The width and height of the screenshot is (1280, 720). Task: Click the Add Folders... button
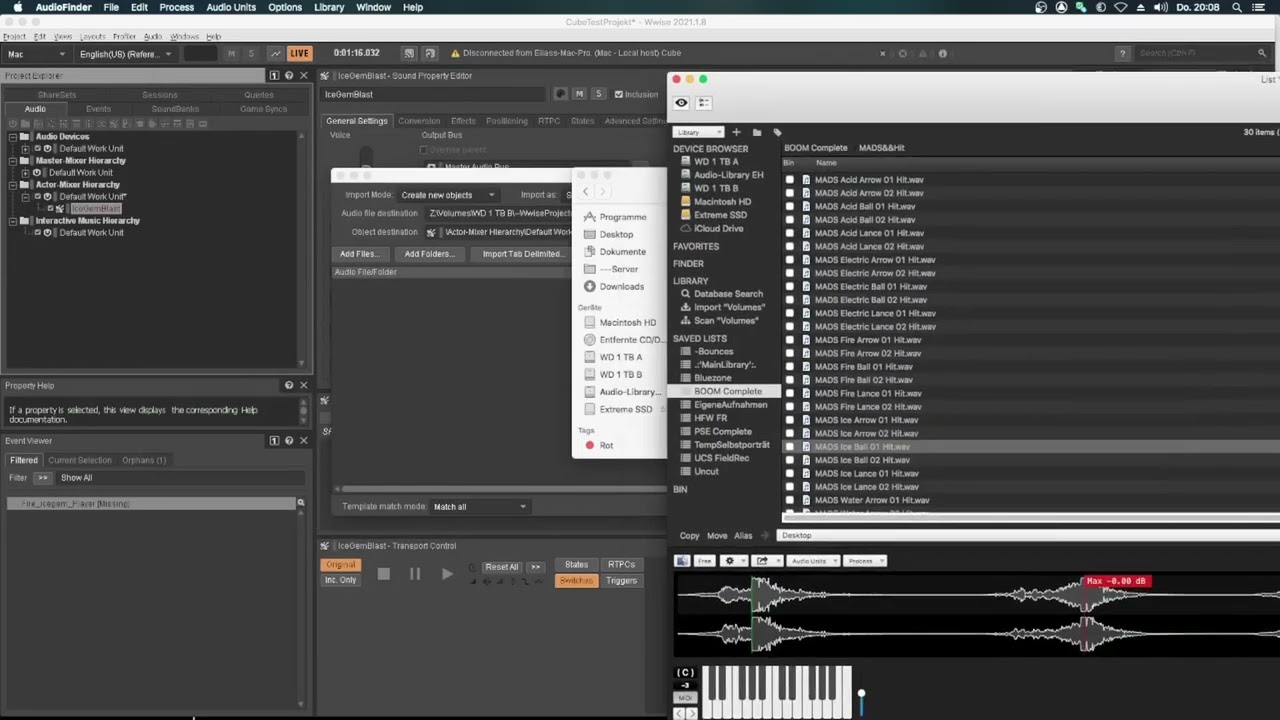pos(430,254)
